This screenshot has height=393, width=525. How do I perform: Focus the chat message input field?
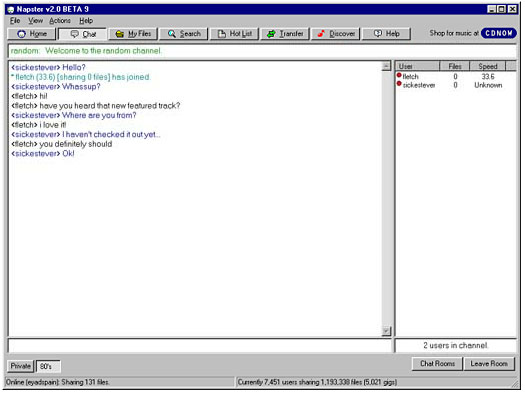[x=200, y=345]
